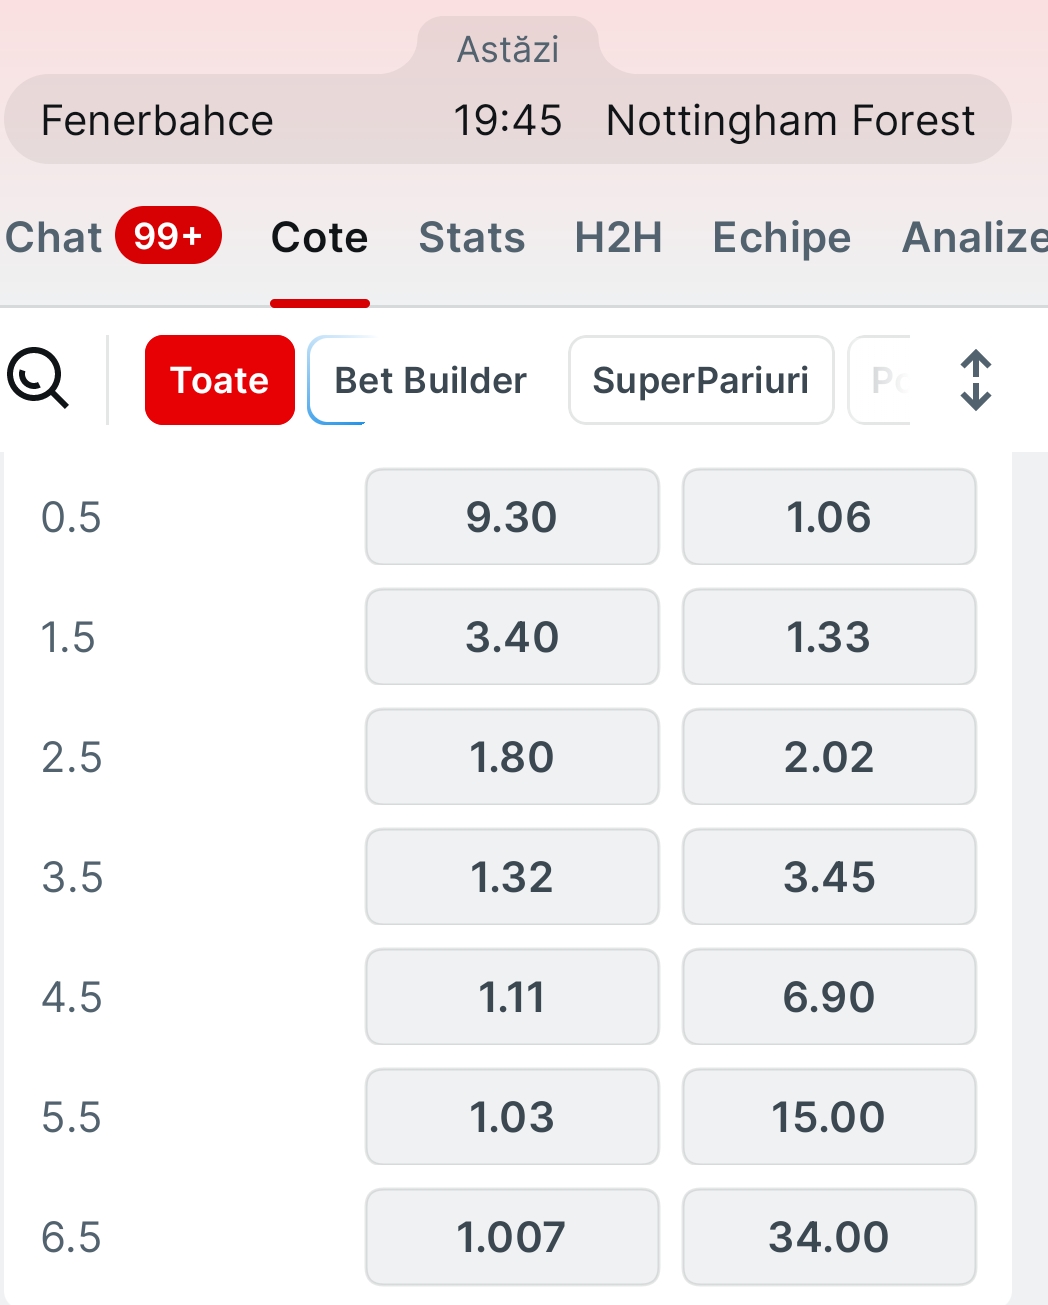The height and width of the screenshot is (1305, 1048).
Task: Tap the Nottingham Forest team name
Action: click(790, 121)
